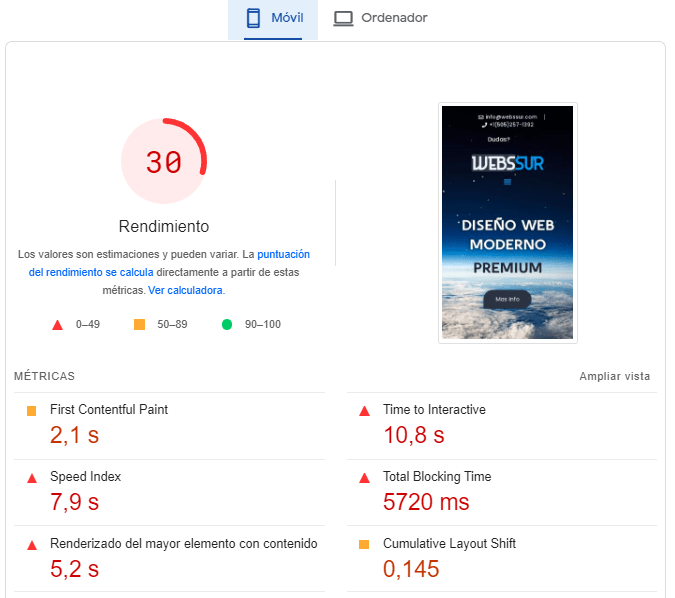Click orange square icon beside First Contentful Paint
This screenshot has width=675, height=598.
(31, 410)
